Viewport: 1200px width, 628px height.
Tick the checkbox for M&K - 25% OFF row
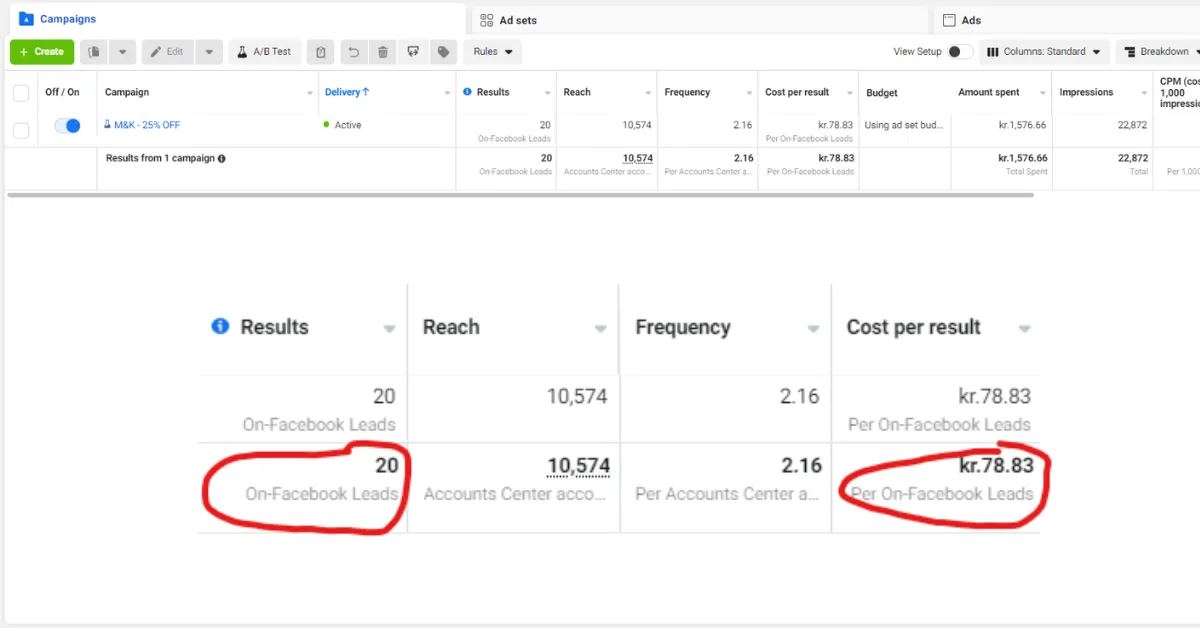21,130
